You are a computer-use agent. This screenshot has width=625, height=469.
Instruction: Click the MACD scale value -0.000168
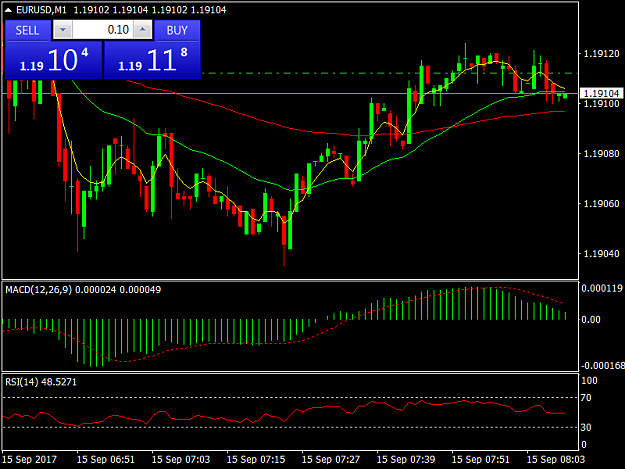603,365
